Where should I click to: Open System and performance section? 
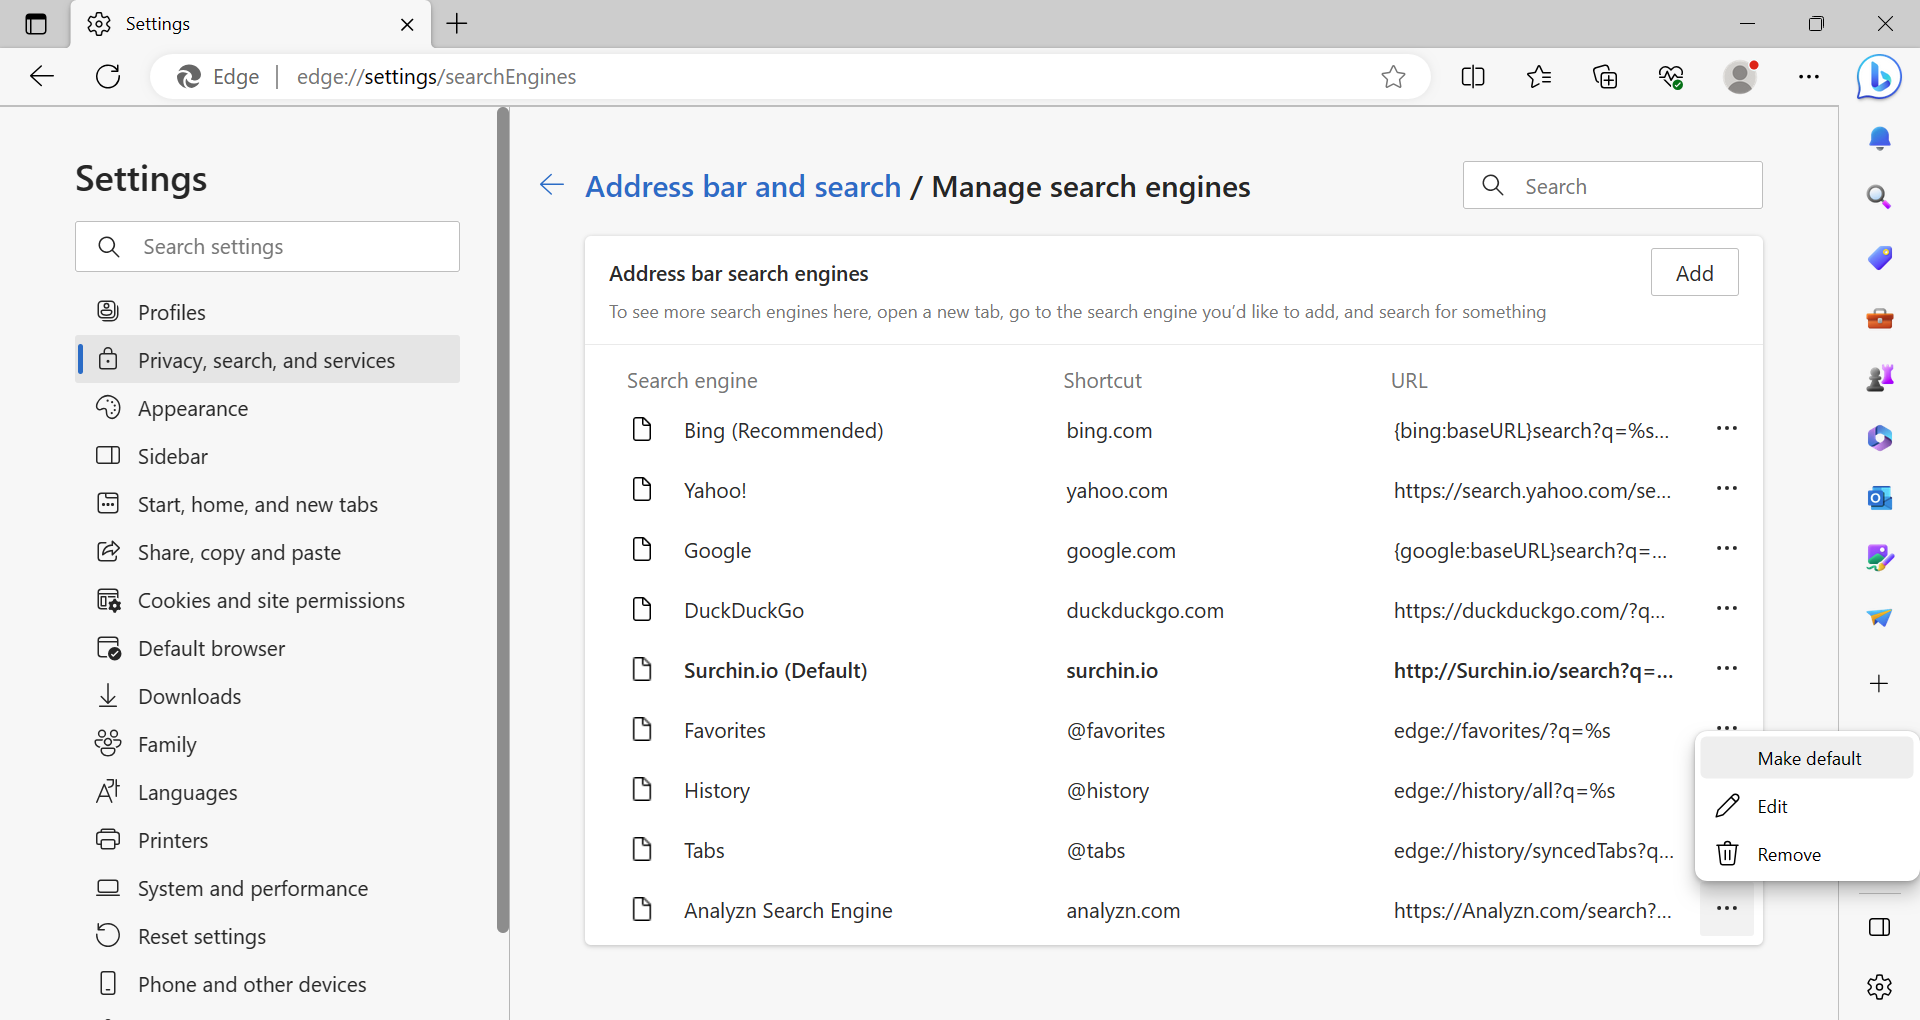pyautogui.click(x=268, y=888)
